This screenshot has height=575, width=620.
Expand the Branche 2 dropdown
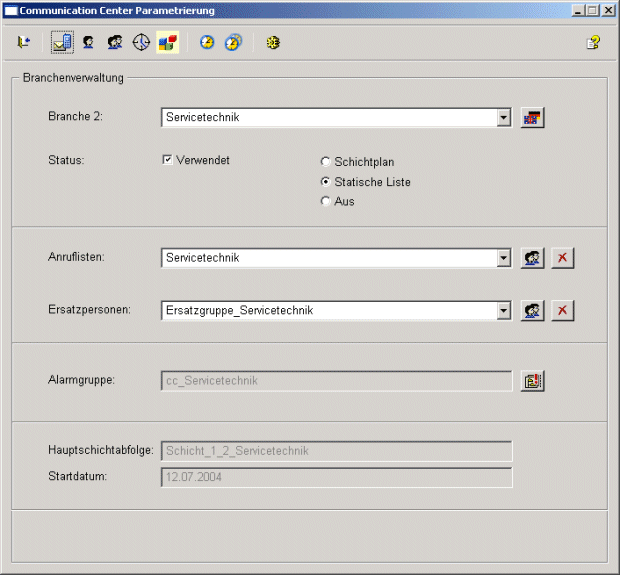pos(504,118)
